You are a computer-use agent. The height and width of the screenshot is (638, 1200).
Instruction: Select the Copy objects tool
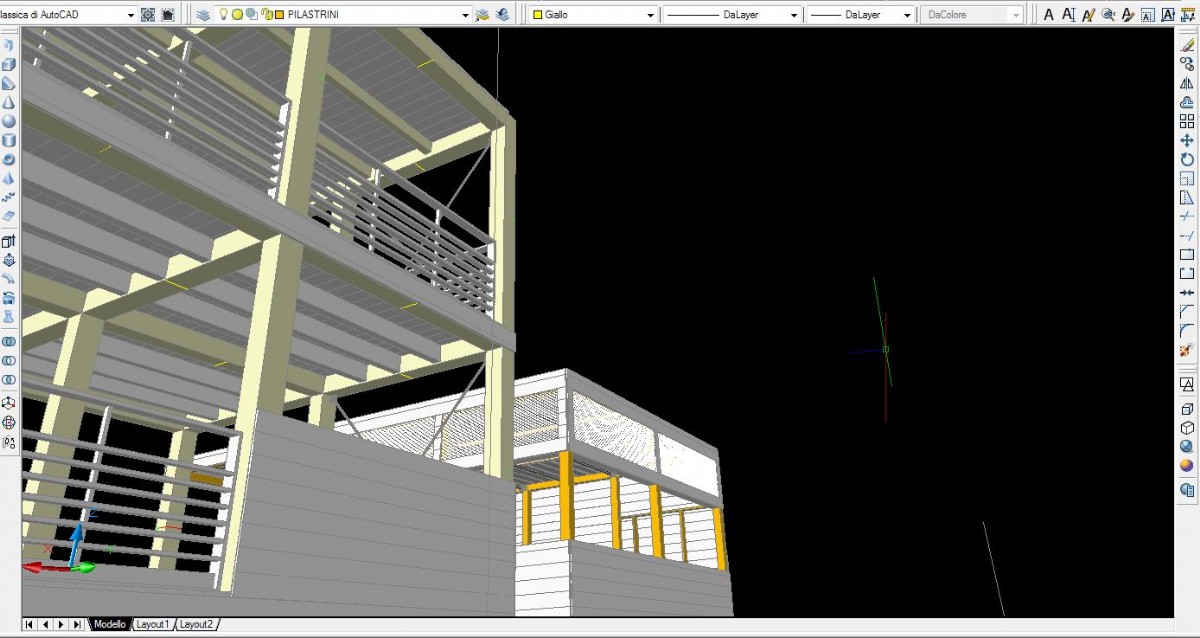point(1187,64)
